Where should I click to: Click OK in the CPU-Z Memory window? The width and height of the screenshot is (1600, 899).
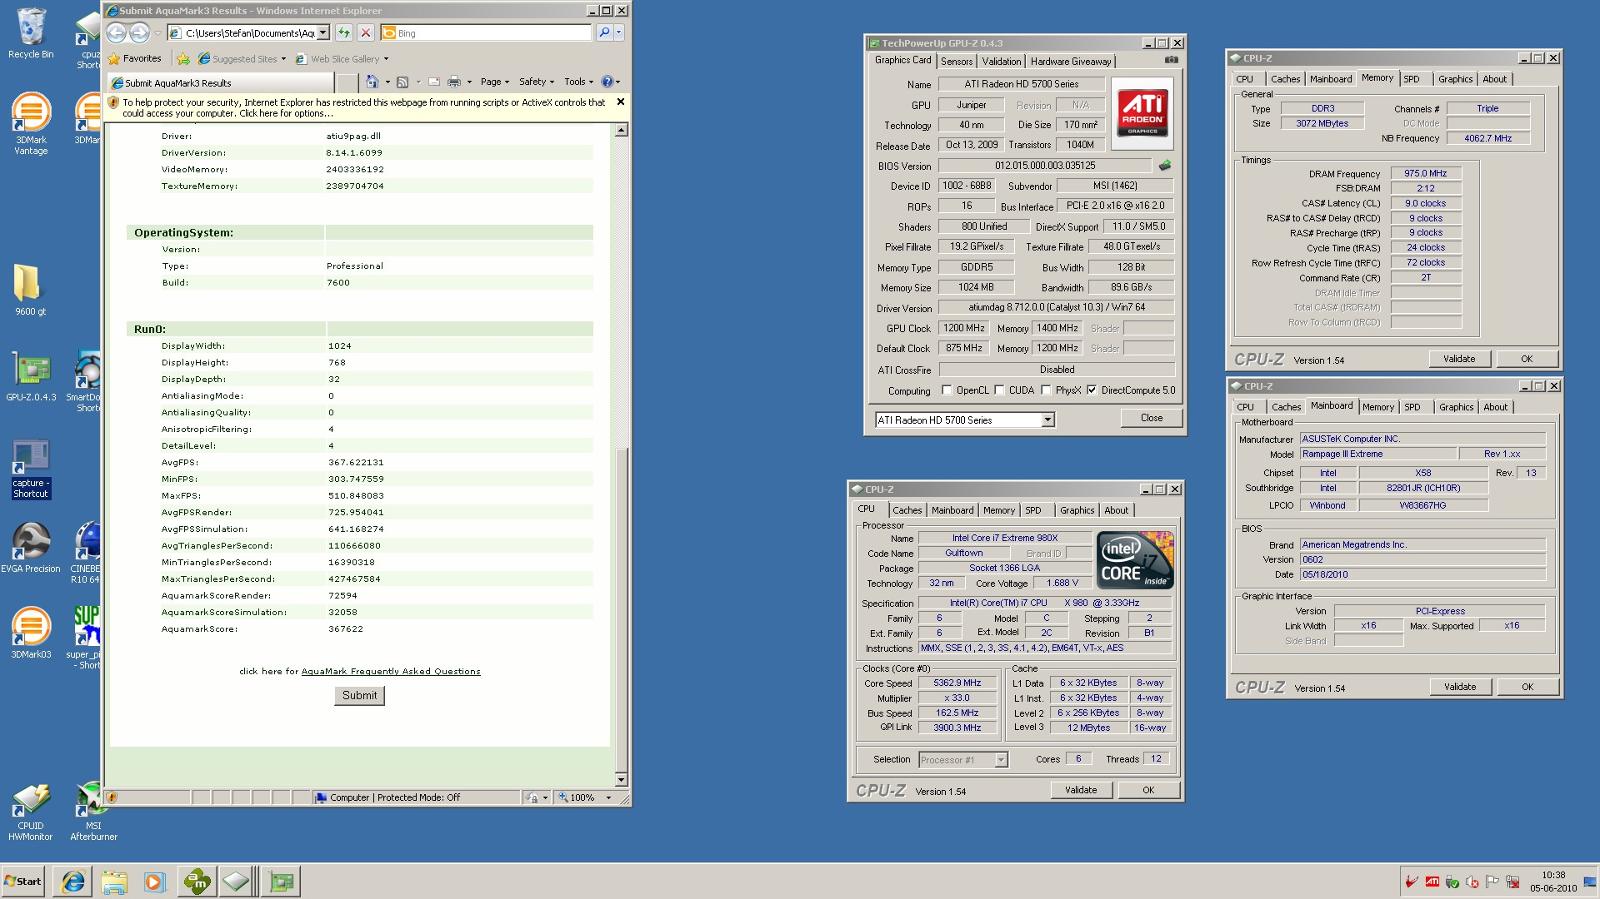[x=1526, y=359]
